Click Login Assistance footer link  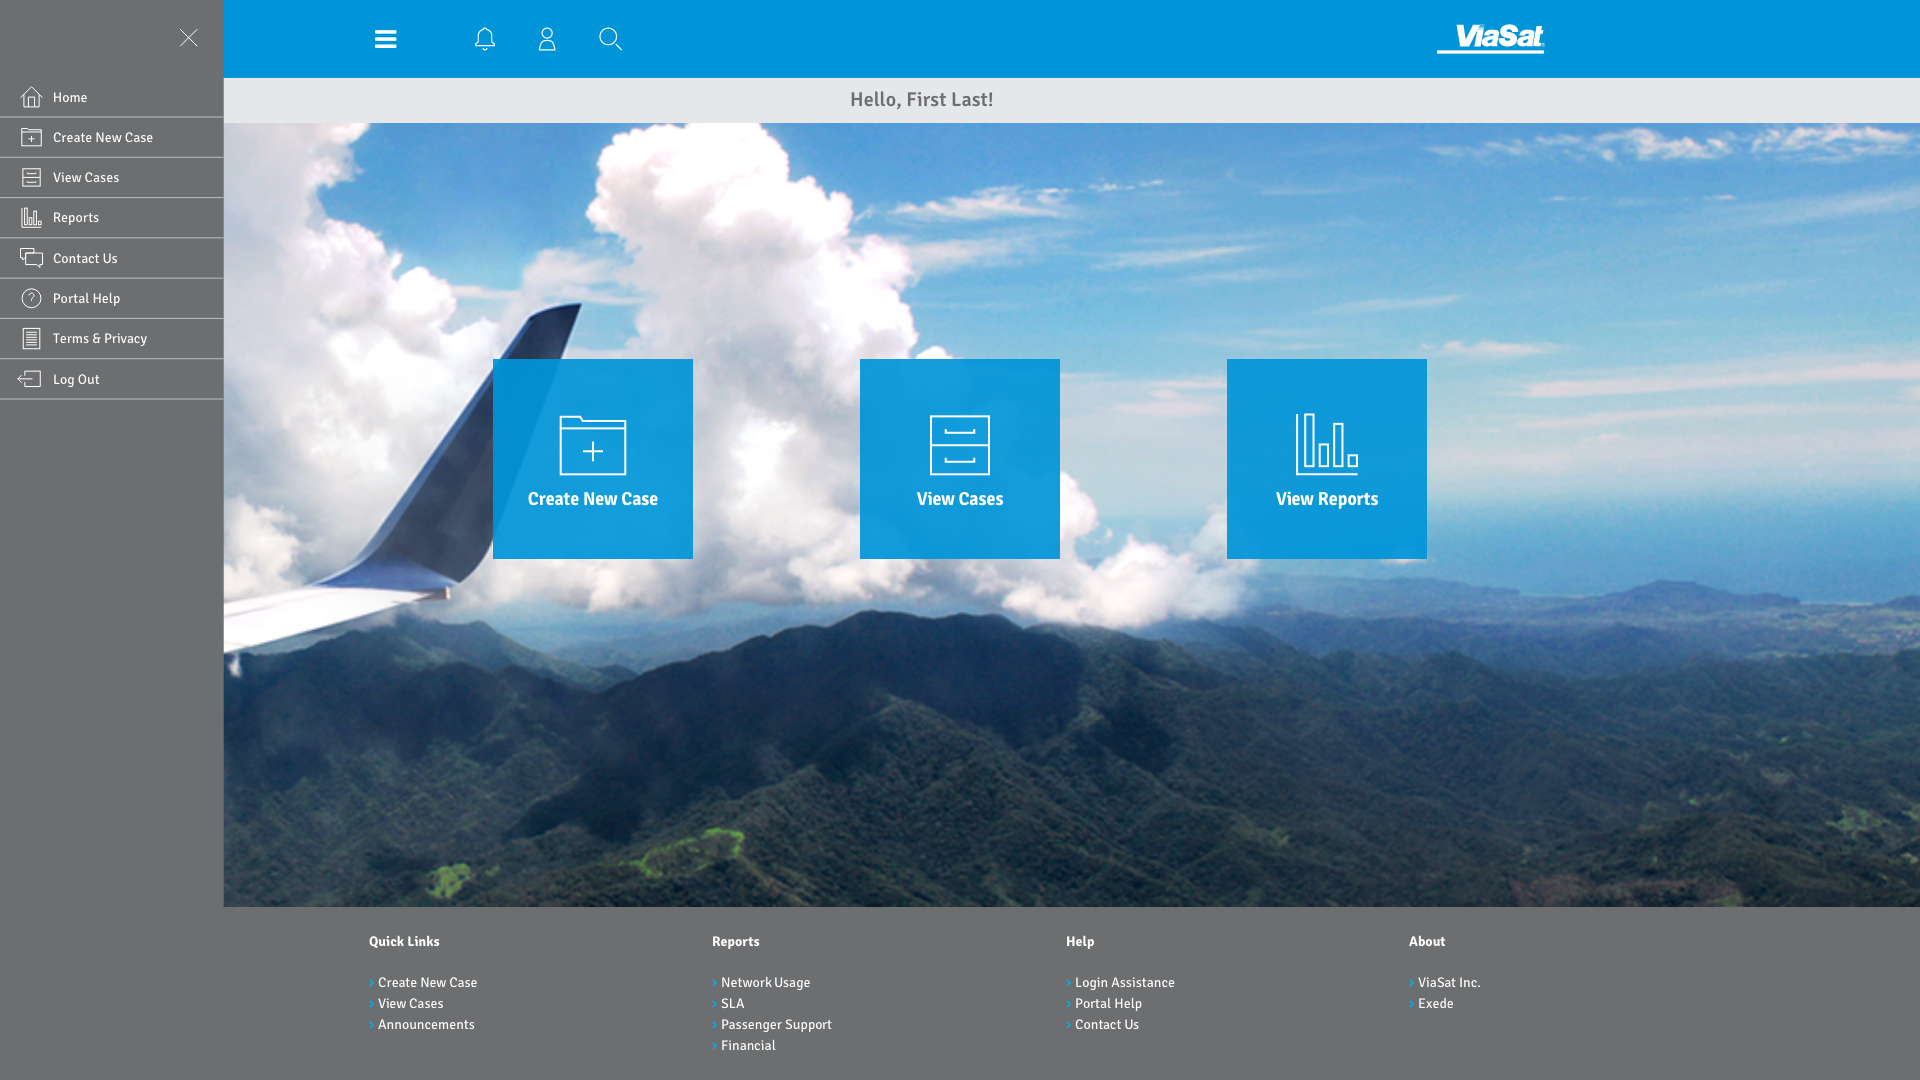point(1124,983)
